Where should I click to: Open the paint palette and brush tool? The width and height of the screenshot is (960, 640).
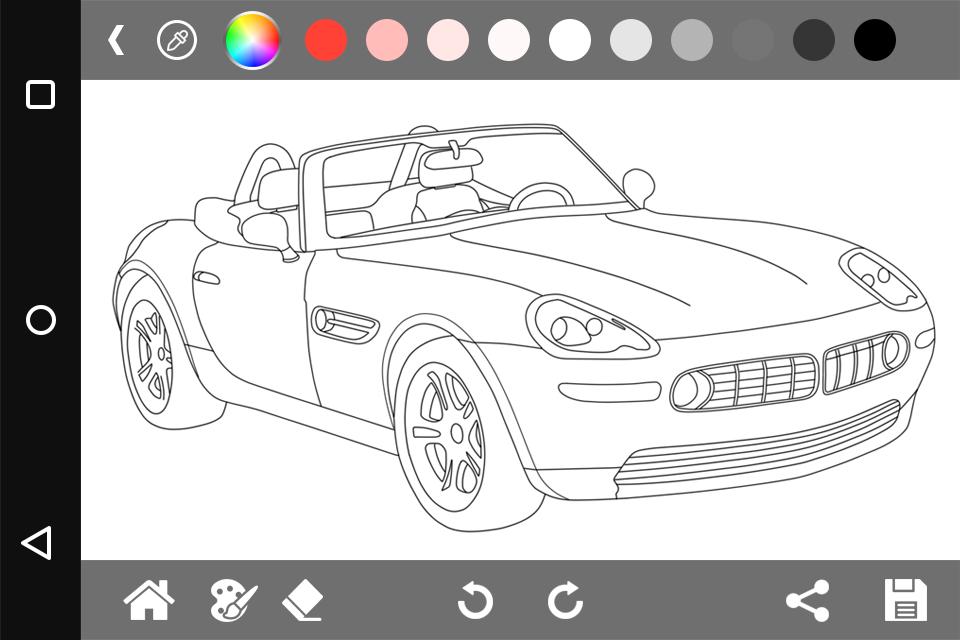click(x=234, y=601)
